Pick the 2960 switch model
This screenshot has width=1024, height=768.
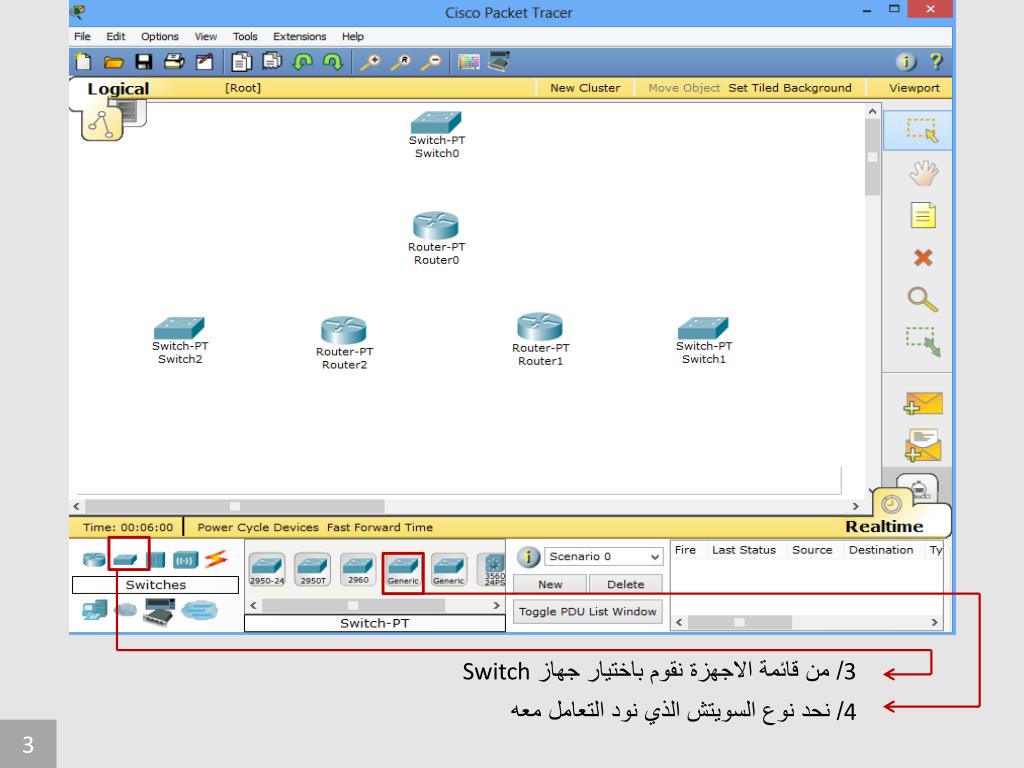point(358,569)
